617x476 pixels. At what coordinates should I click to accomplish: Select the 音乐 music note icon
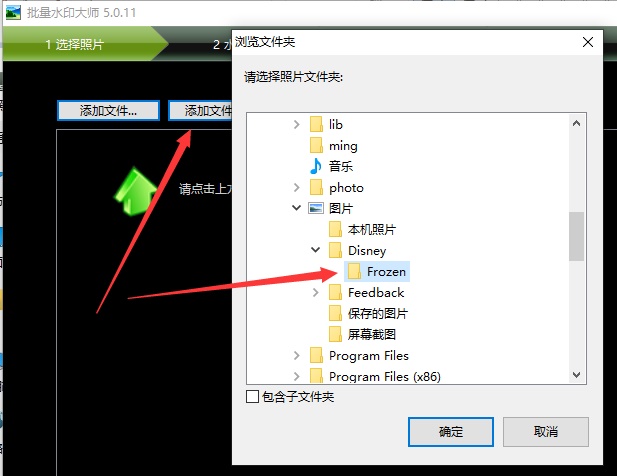point(316,166)
